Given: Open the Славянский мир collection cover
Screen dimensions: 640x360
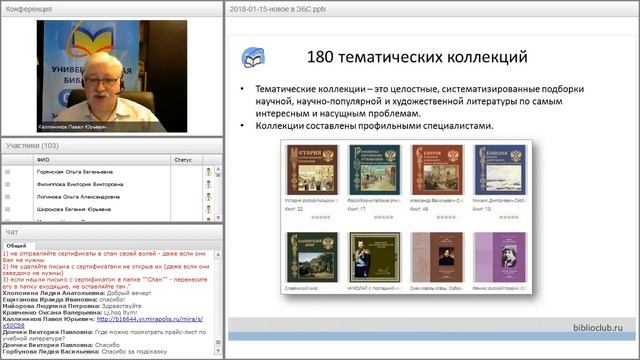Looking at the screenshot, I should coord(313,258).
